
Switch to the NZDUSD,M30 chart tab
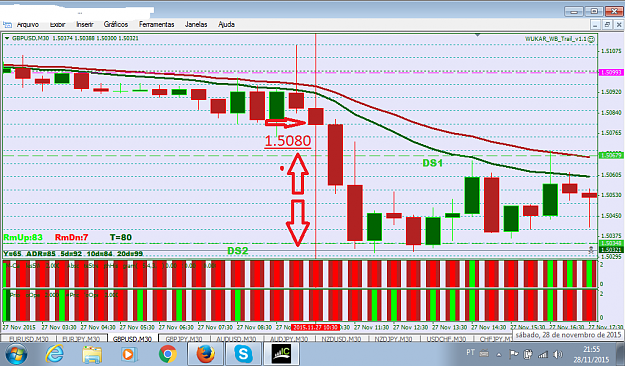coord(341,339)
